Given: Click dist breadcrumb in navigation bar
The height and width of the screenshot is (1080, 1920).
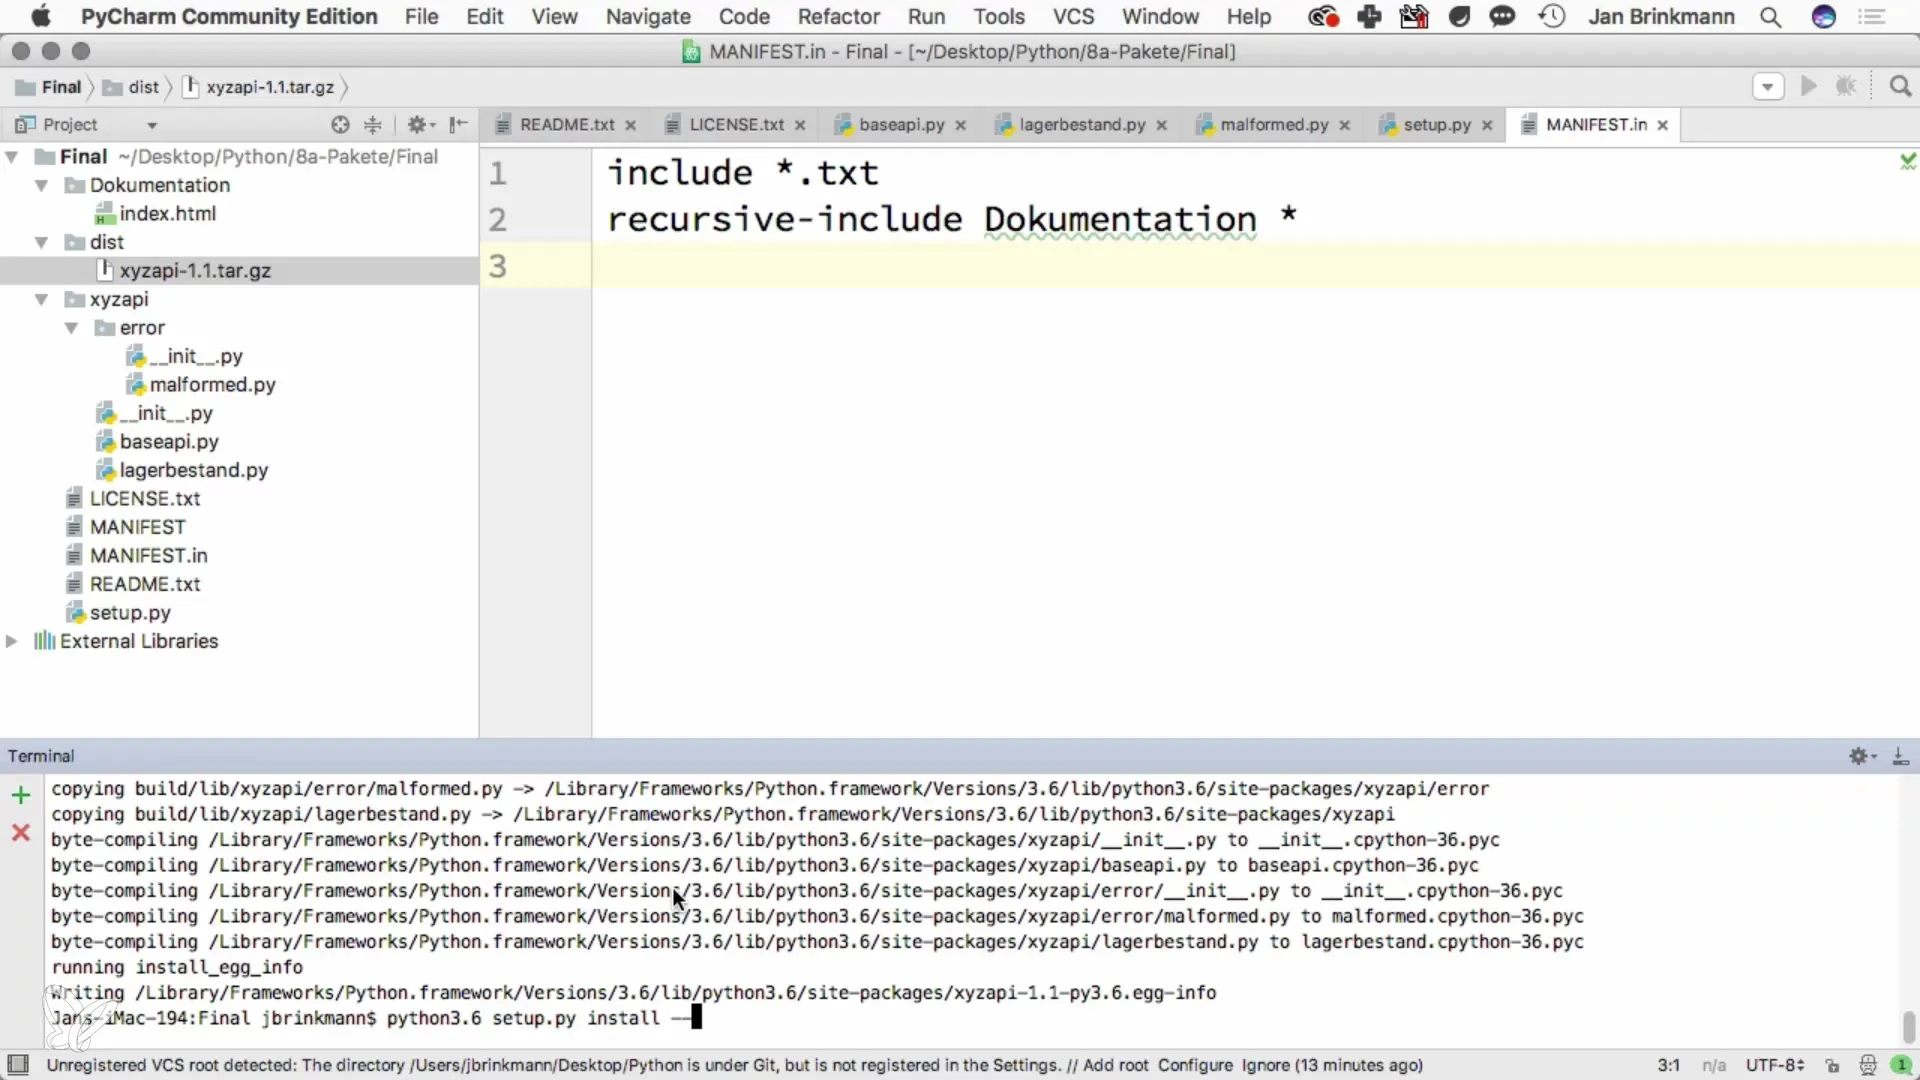Looking at the screenshot, I should pos(132,87).
